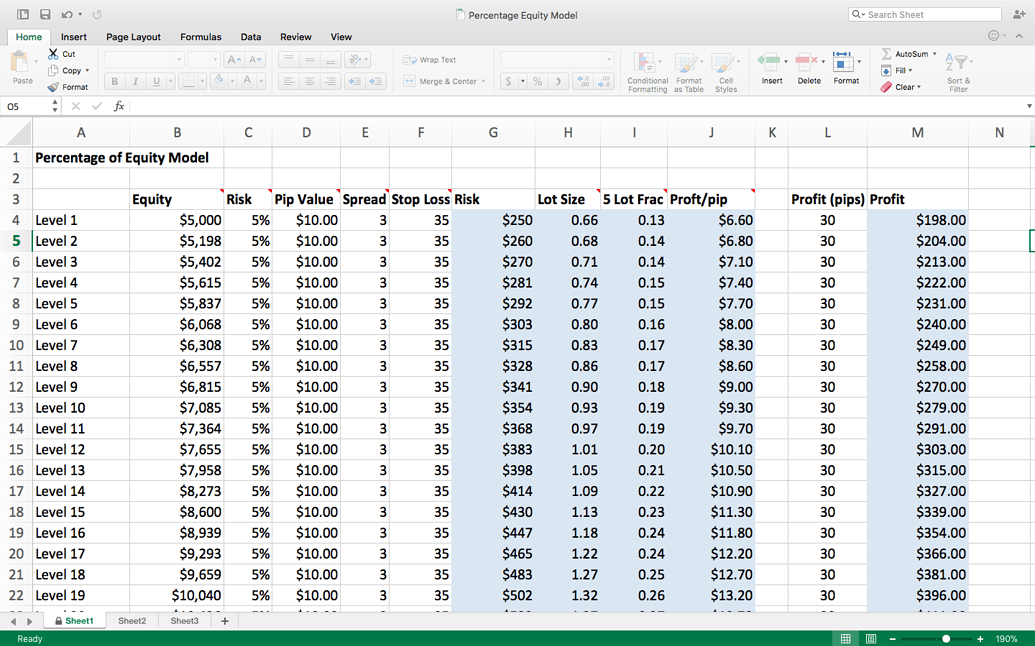
Task: Open the Formulas ribbon tab
Action: [200, 37]
